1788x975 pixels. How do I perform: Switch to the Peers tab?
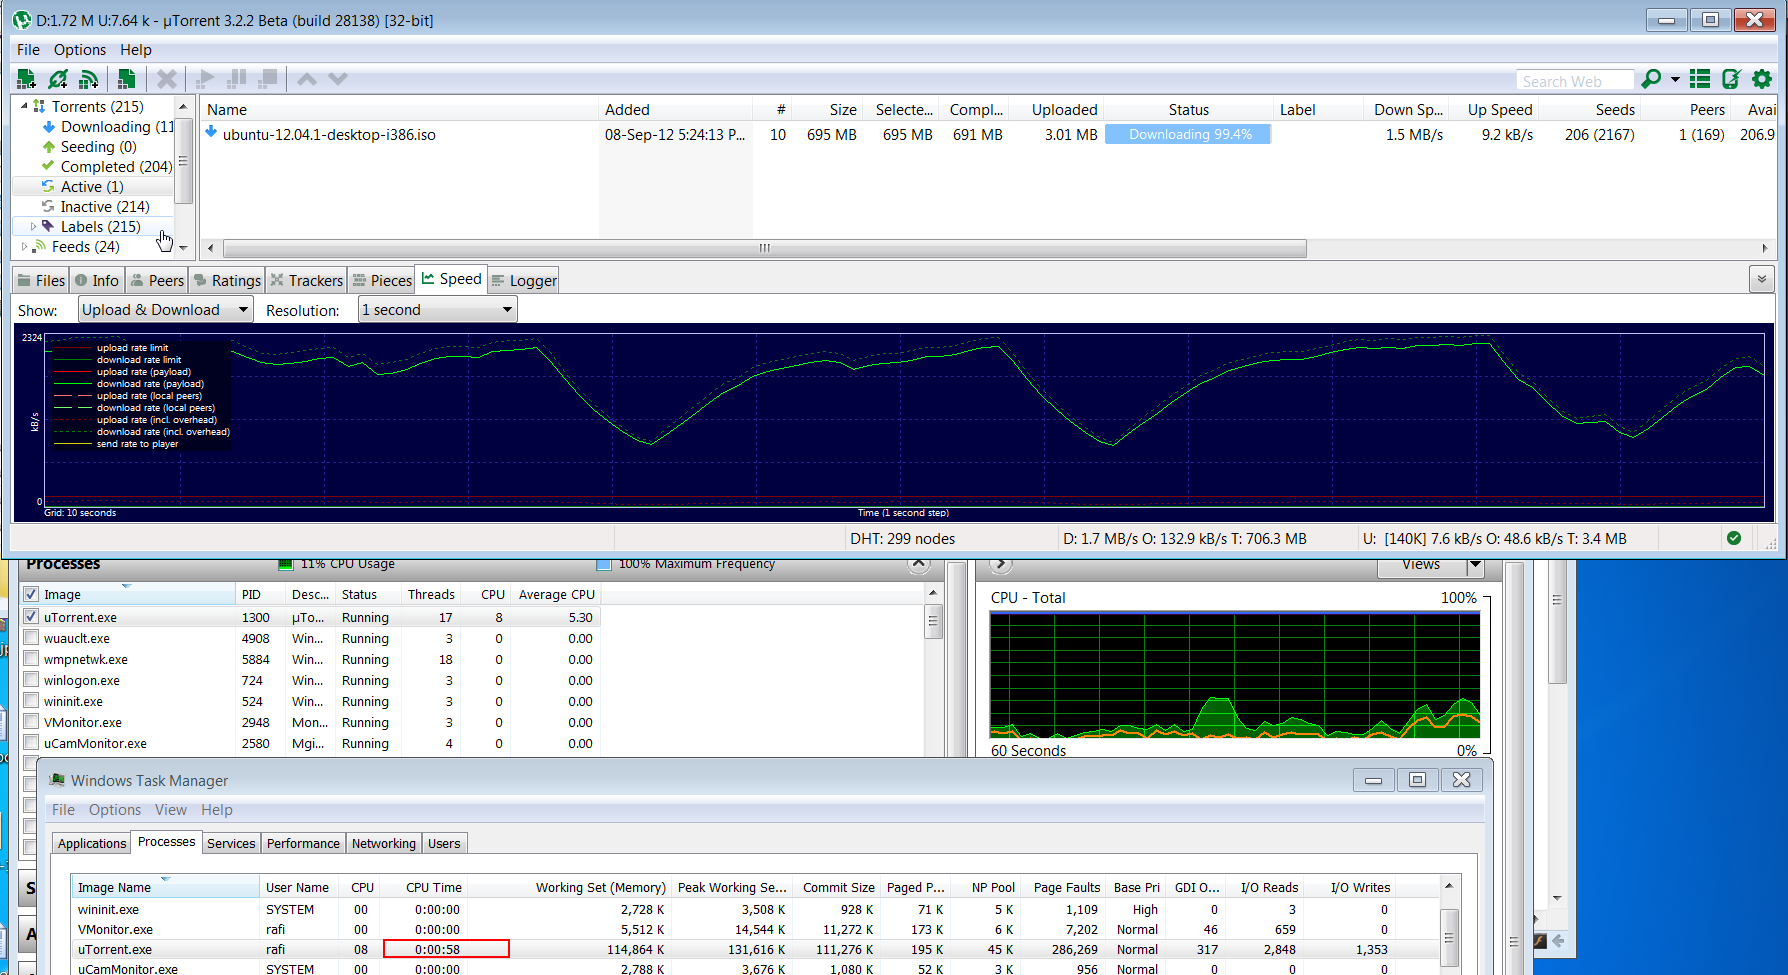(x=156, y=281)
